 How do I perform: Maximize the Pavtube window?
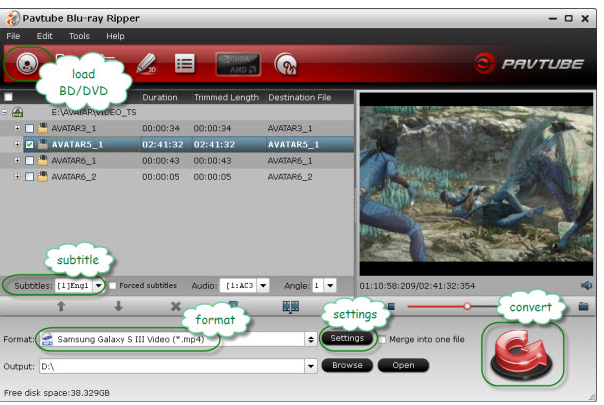click(569, 18)
